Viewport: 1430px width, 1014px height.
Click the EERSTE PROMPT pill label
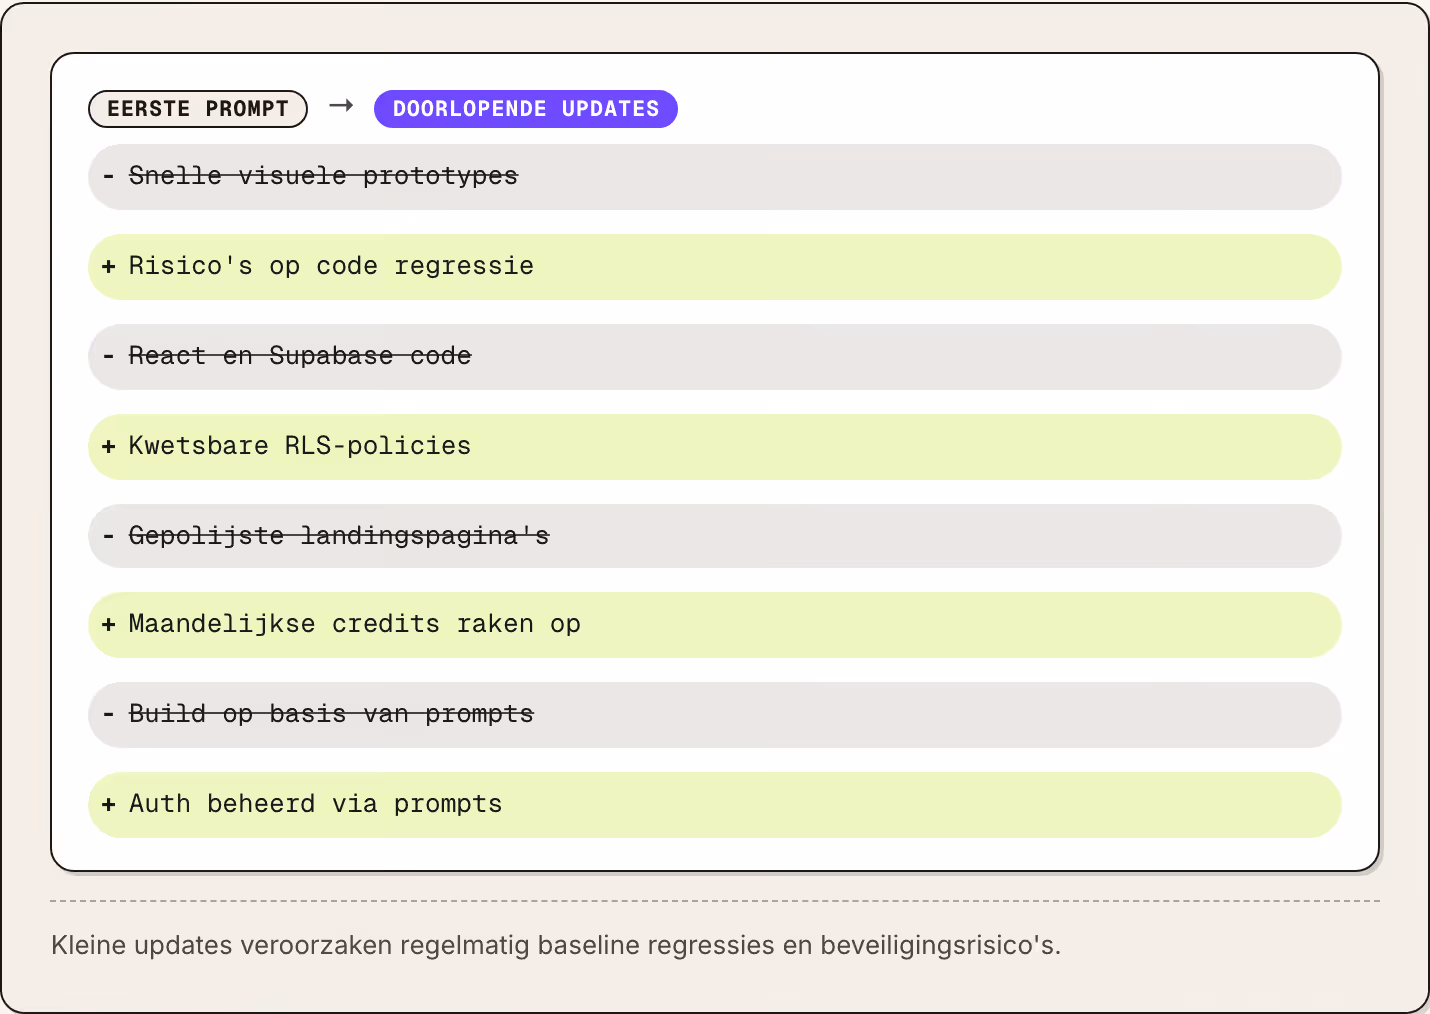pos(198,109)
